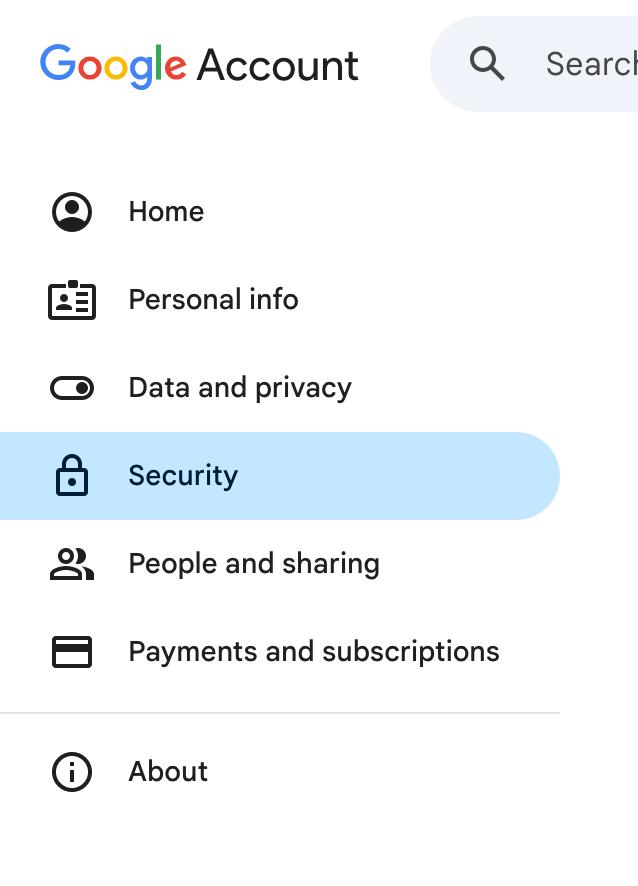Click the Google wordmark
This screenshot has height=886, width=638.
[110, 64]
